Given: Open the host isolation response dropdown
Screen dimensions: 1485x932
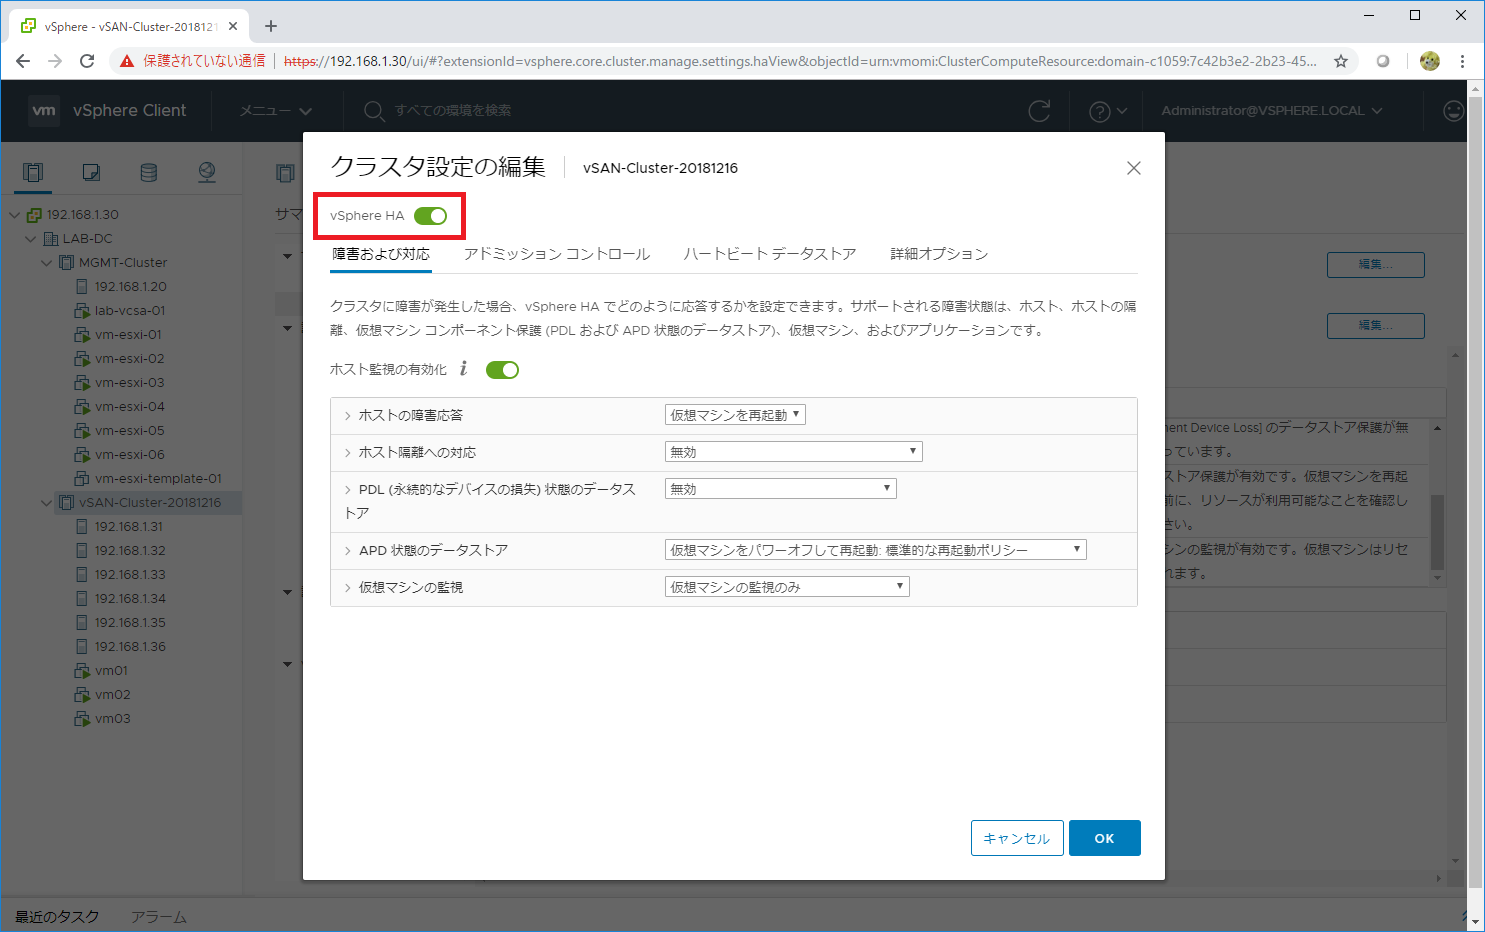Looking at the screenshot, I should click(x=793, y=452).
